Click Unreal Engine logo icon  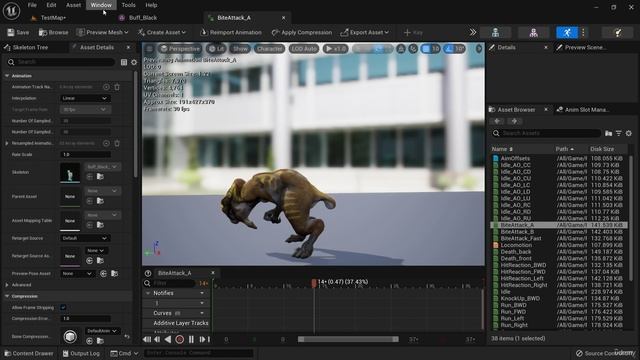[11, 11]
